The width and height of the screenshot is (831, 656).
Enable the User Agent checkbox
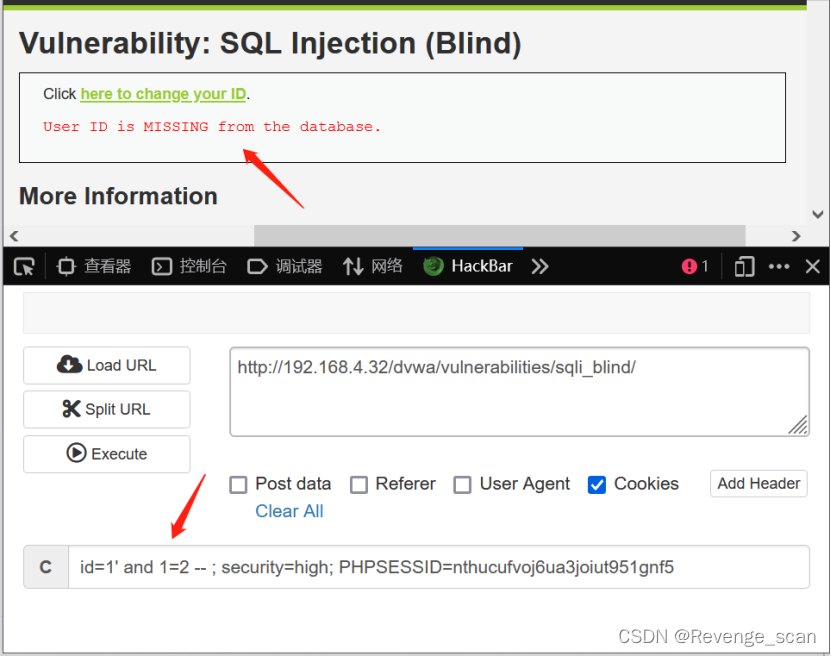(462, 485)
